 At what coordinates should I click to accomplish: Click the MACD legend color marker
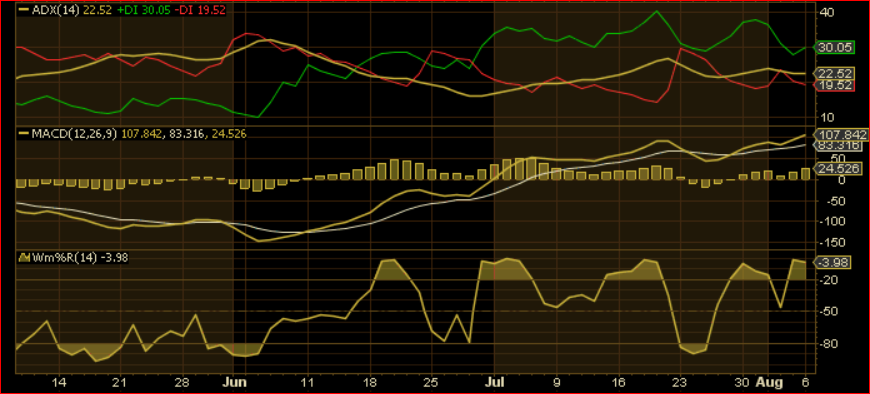coord(24,134)
